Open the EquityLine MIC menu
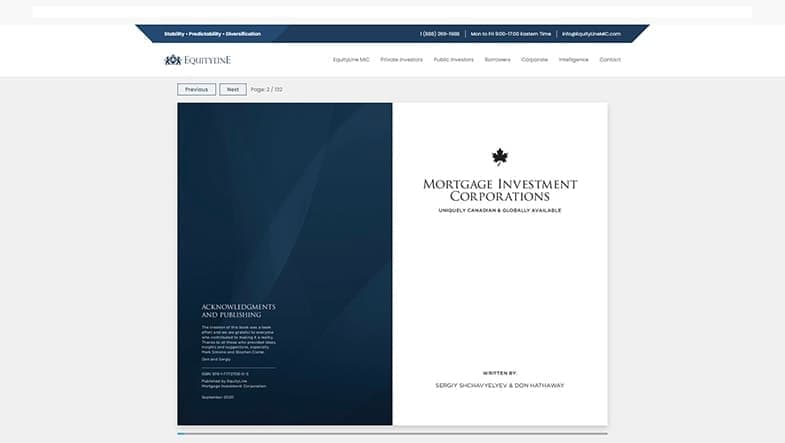The width and height of the screenshot is (785, 443). tap(350, 60)
